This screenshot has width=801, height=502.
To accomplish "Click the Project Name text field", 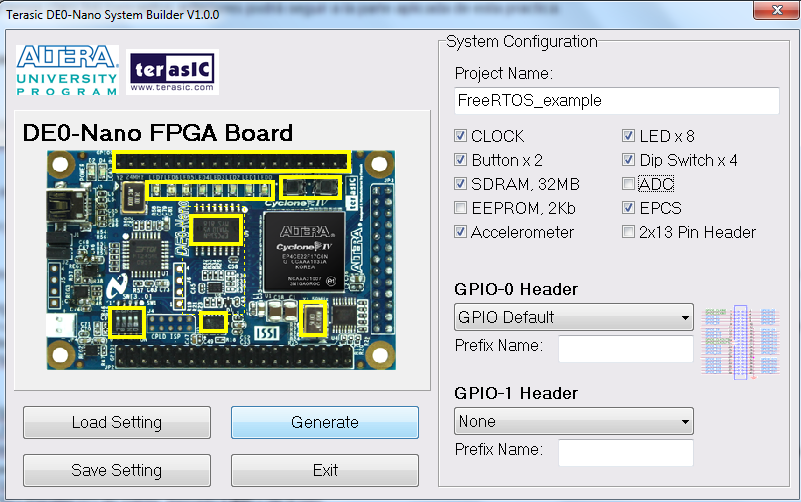I will point(616,101).
